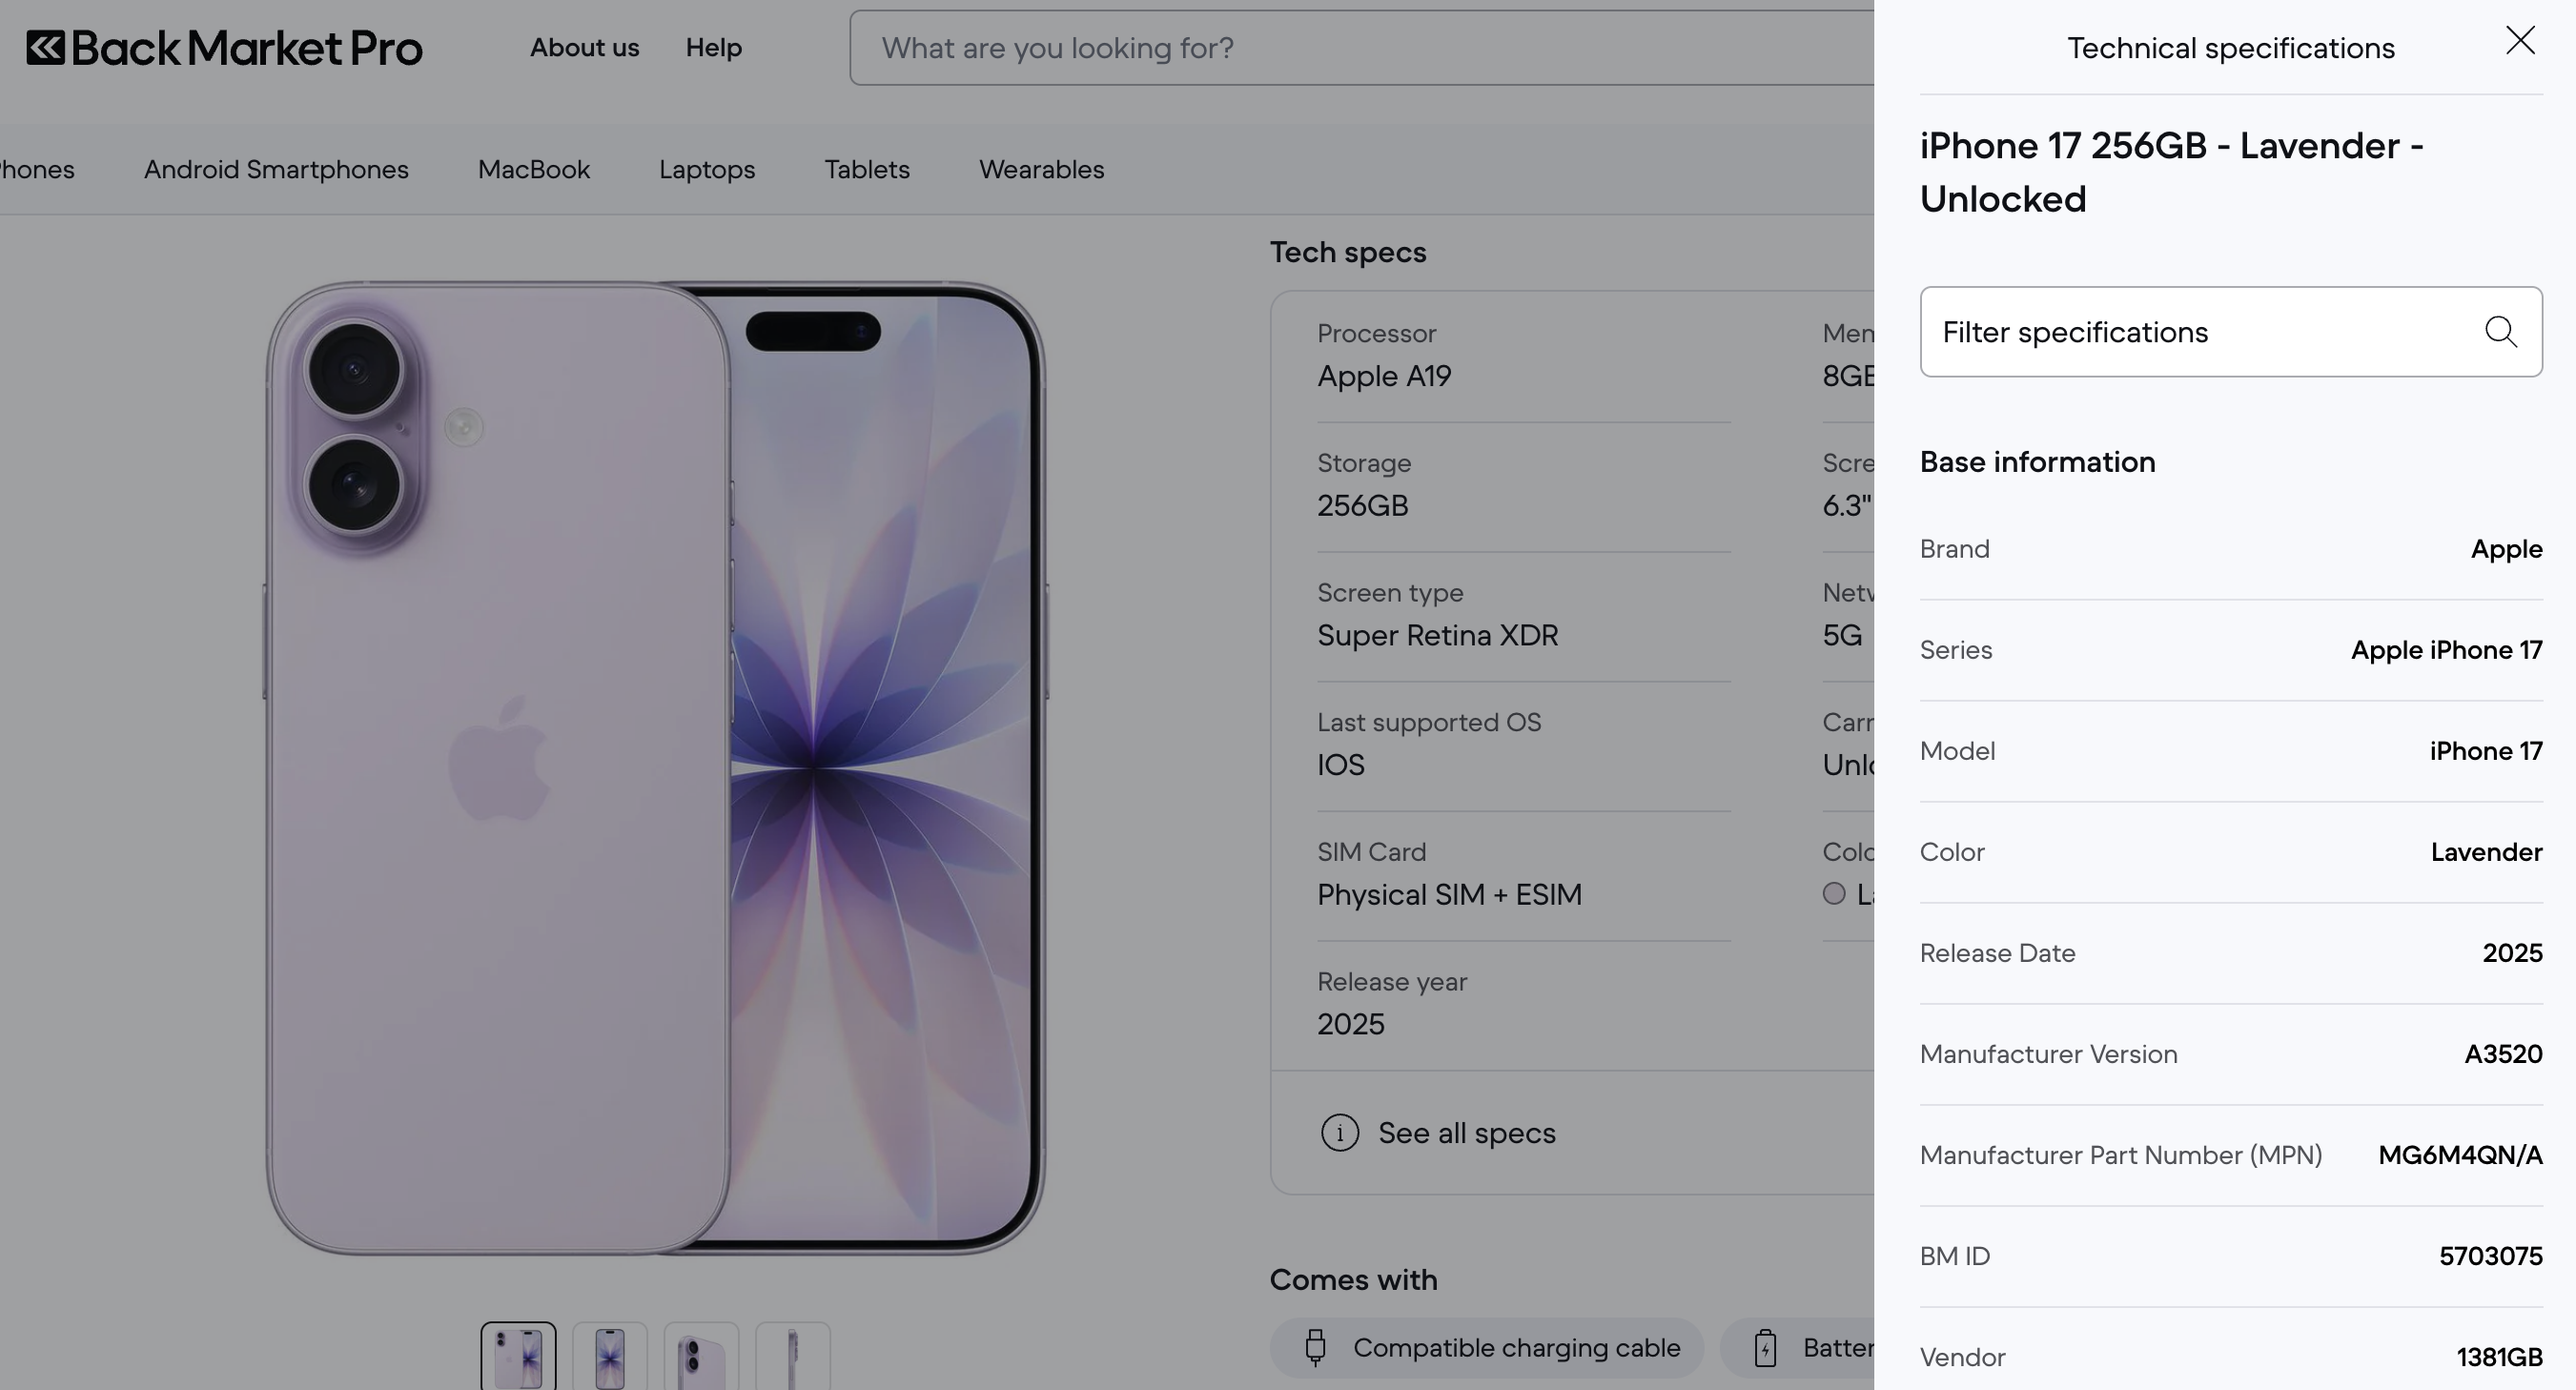This screenshot has height=1390, width=2576.
Task: Select the fourth side-view thumbnail
Action: point(792,1358)
